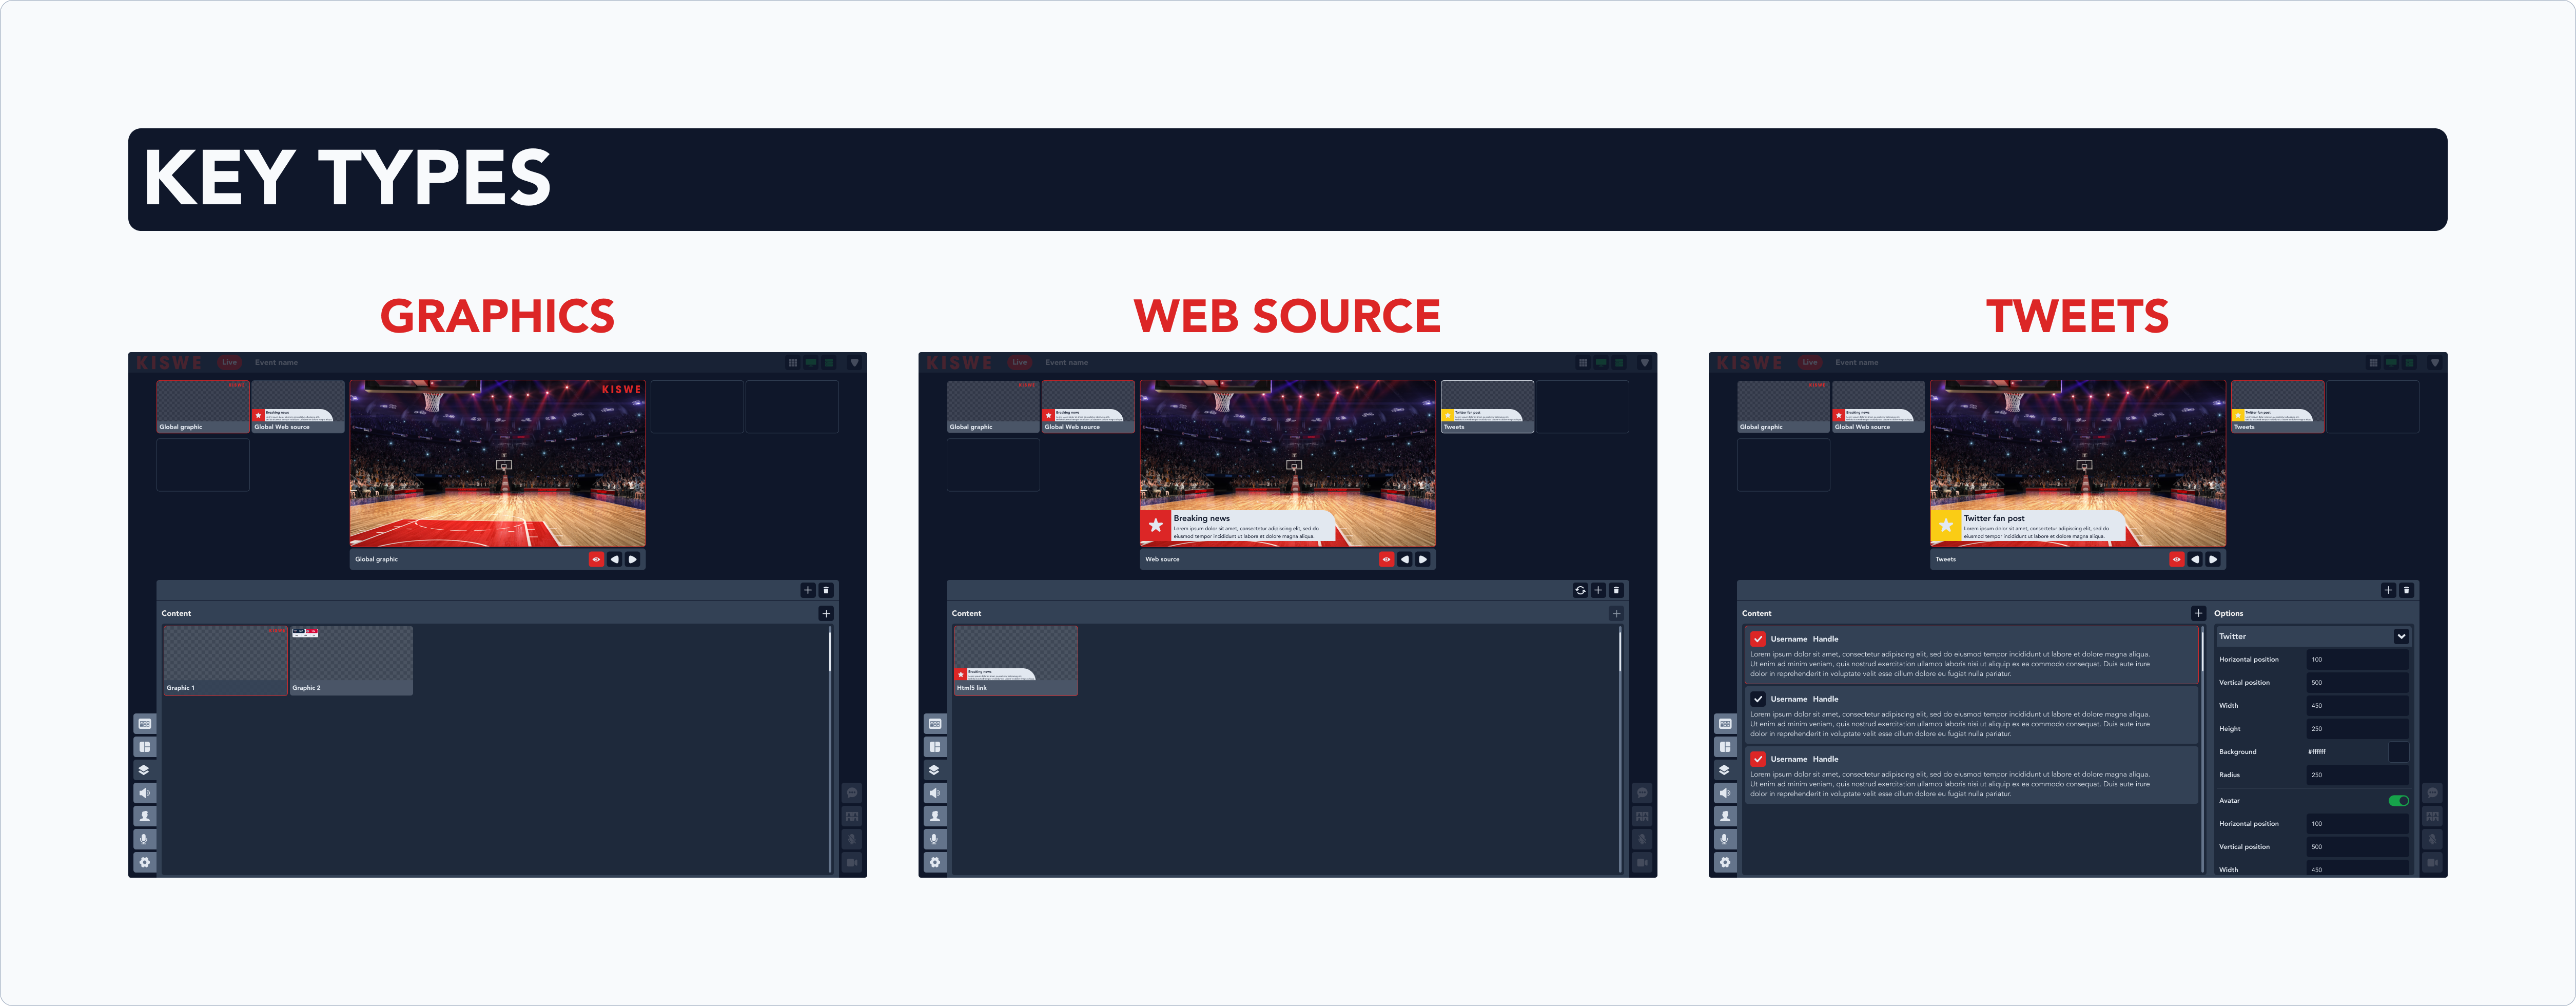Add a new key with plus icon in Graphics mockup
Image resolution: width=2576 pixels, height=1006 pixels.
click(x=808, y=590)
